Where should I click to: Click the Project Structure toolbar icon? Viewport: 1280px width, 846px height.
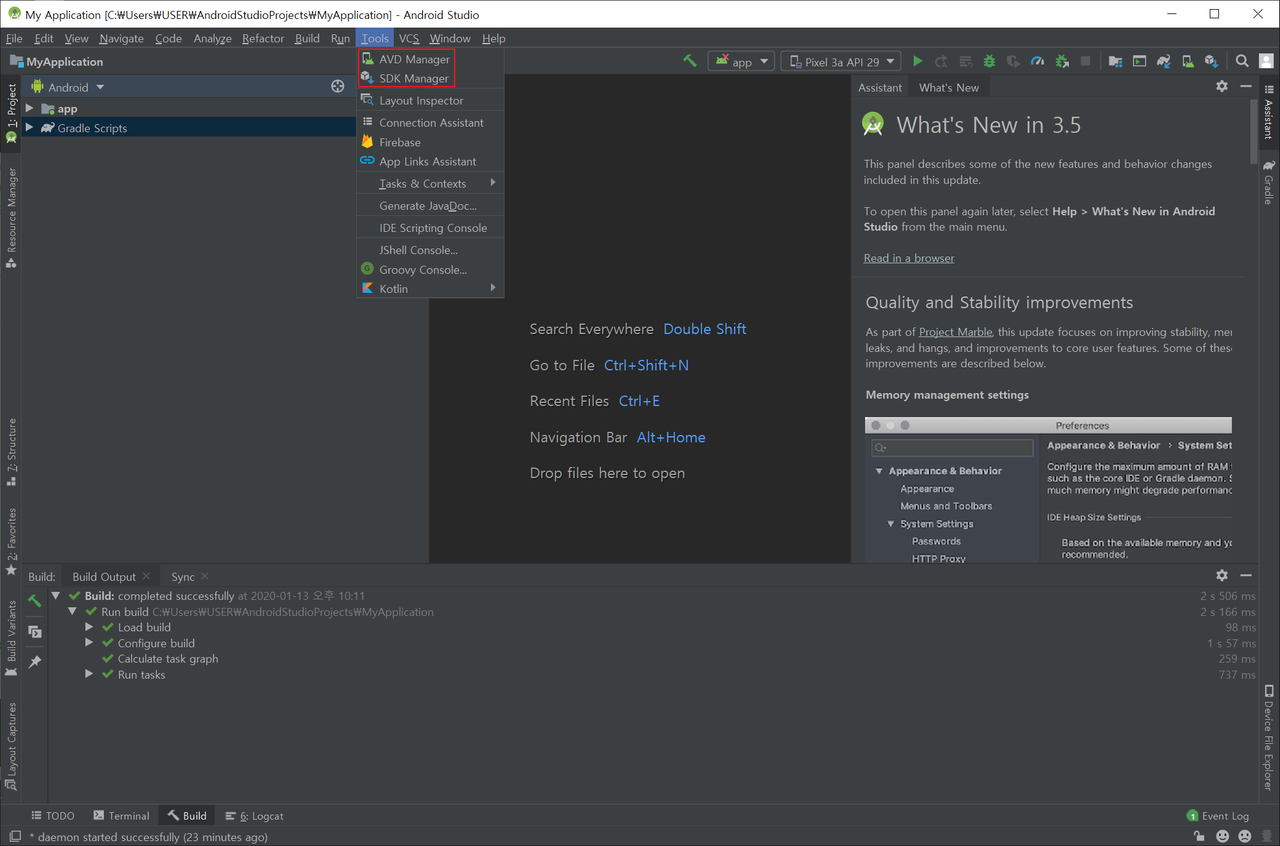tap(1115, 61)
